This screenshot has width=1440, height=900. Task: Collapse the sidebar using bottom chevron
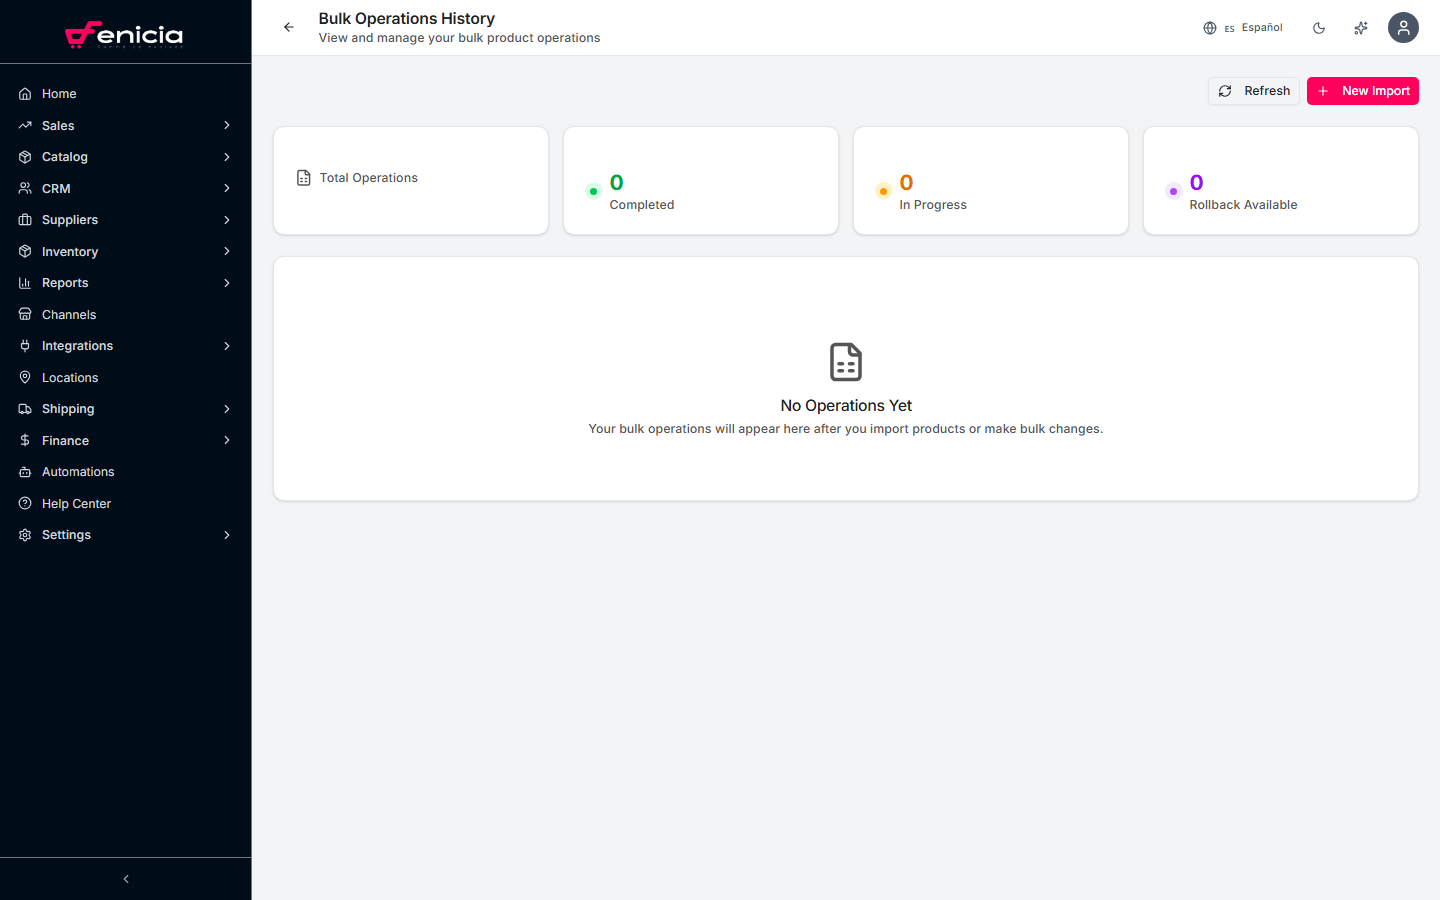pyautogui.click(x=126, y=879)
